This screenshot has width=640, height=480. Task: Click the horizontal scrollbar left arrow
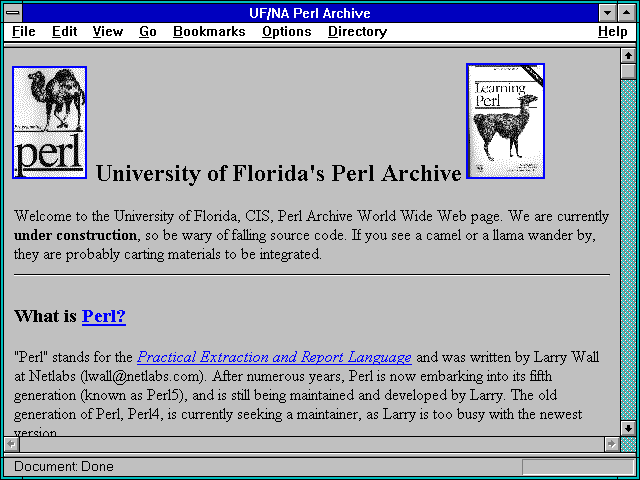11,444
